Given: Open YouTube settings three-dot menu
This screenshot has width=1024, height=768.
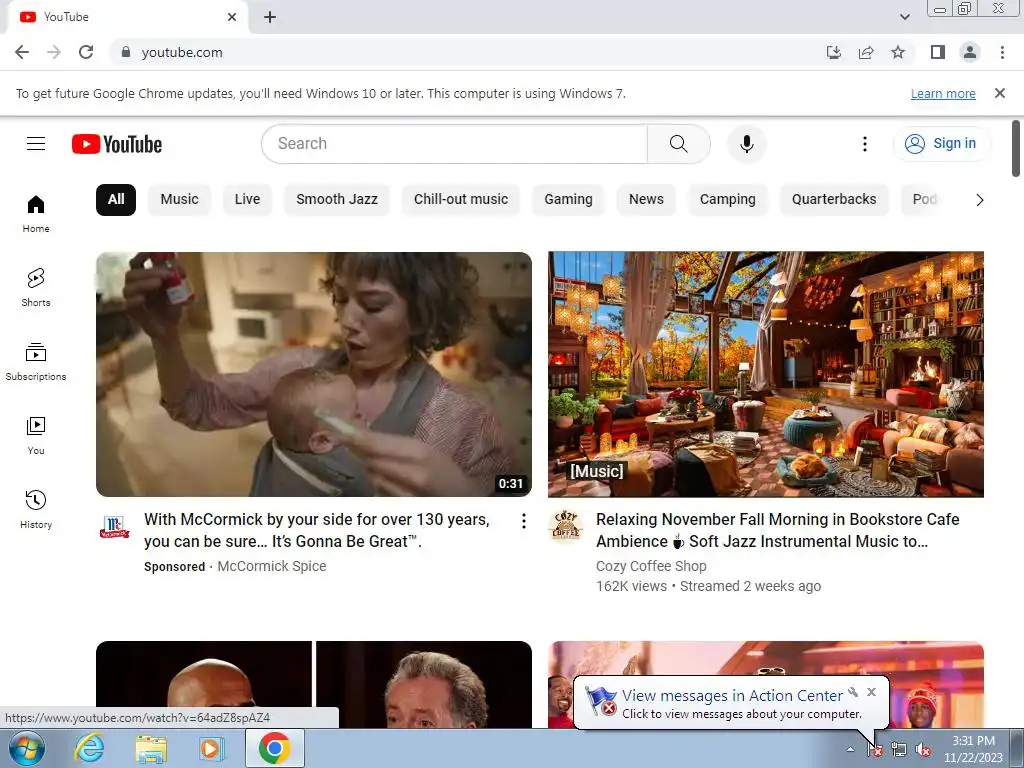Looking at the screenshot, I should 865,144.
